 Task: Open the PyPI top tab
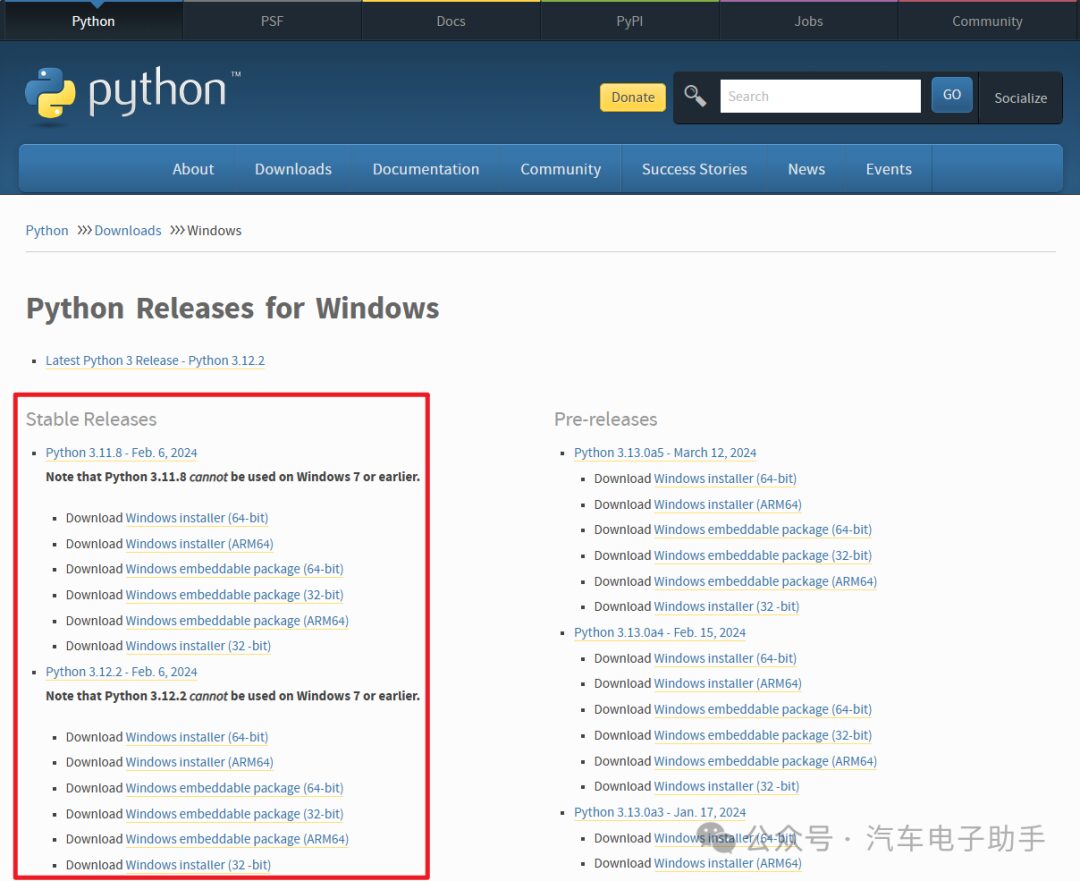(630, 21)
